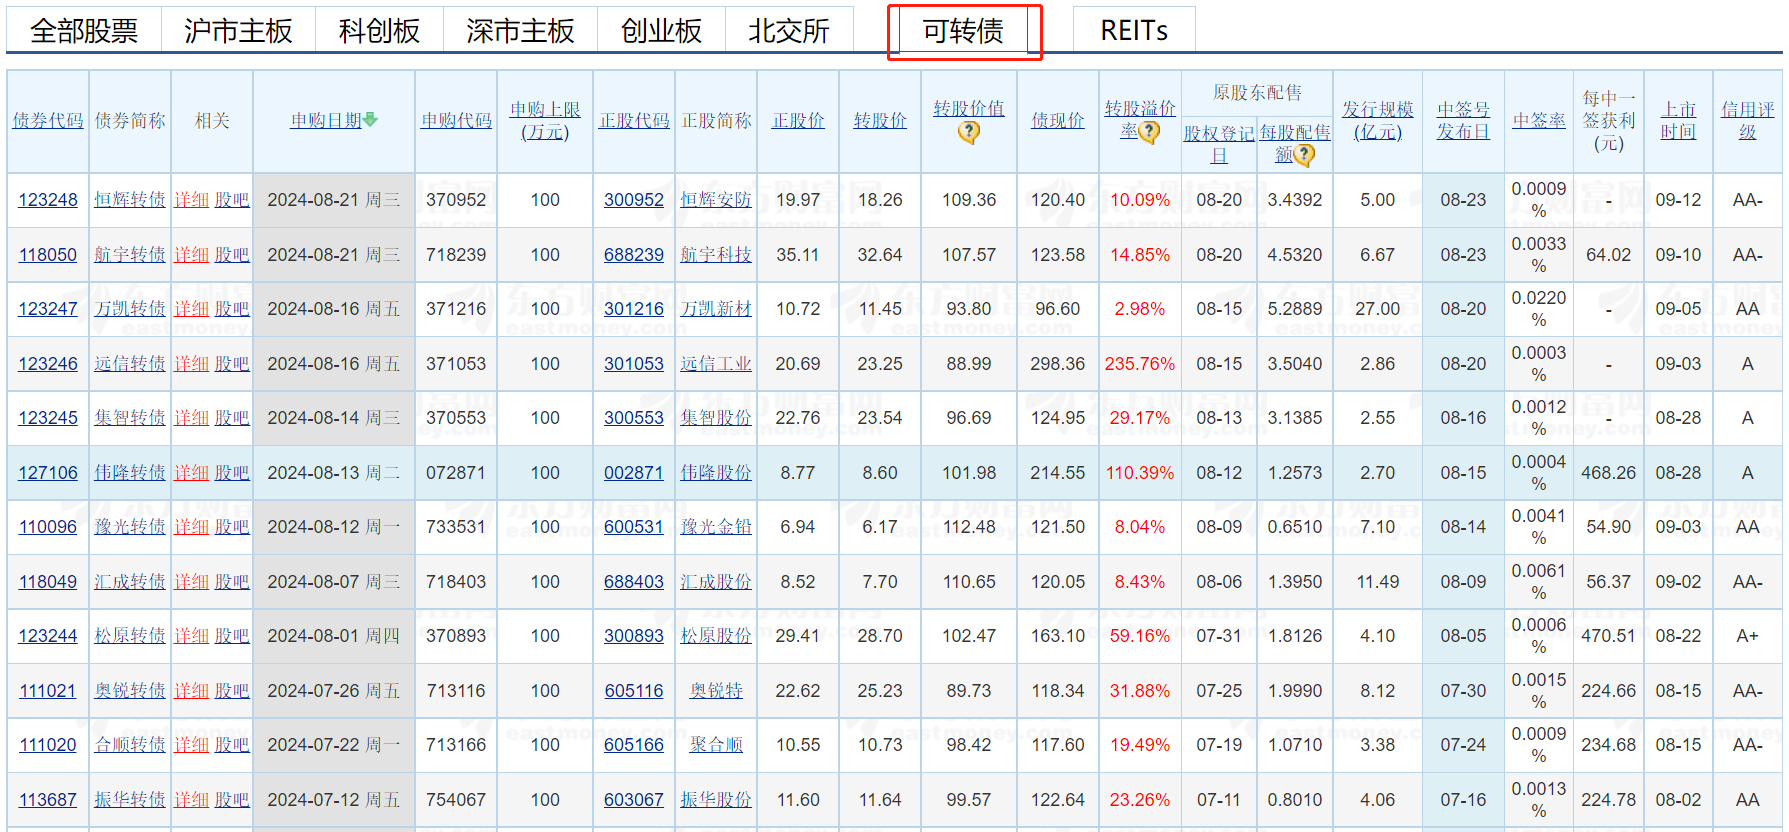
Task: Open 详细 link for 航宇转债
Action: coord(191,255)
